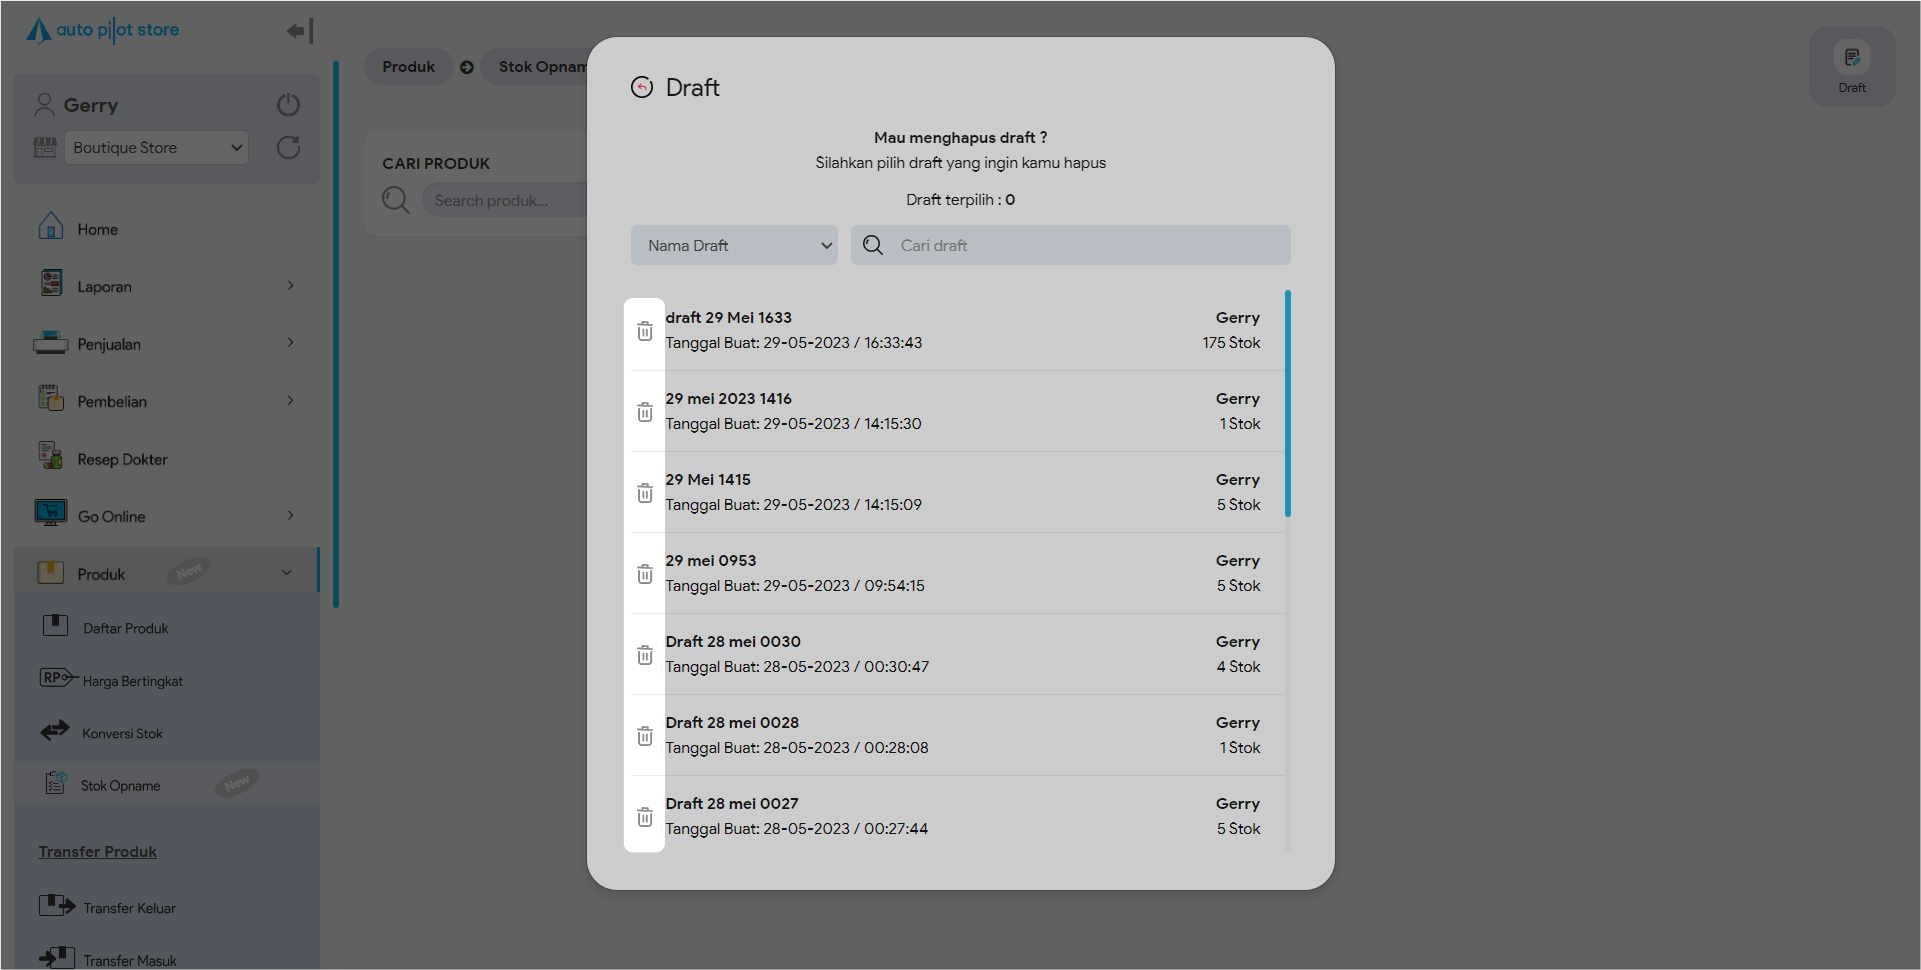This screenshot has width=1921, height=970.
Task: Click trash icon beside Draft 28 mei 0030
Action: pyautogui.click(x=645, y=655)
